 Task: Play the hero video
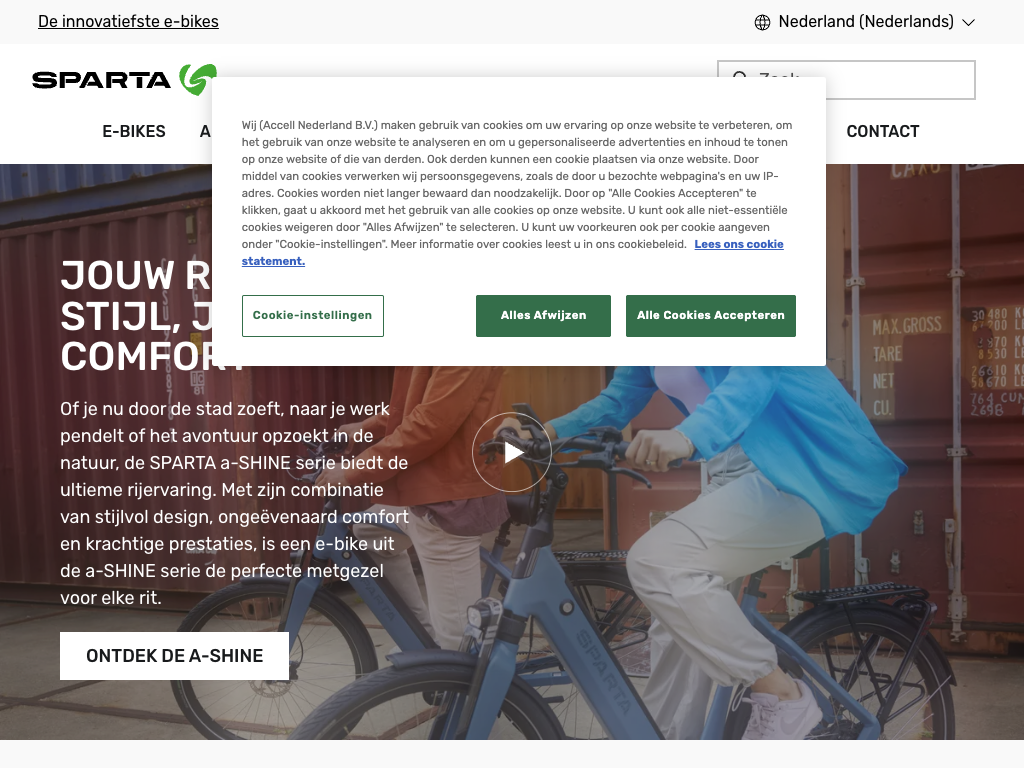[512, 452]
